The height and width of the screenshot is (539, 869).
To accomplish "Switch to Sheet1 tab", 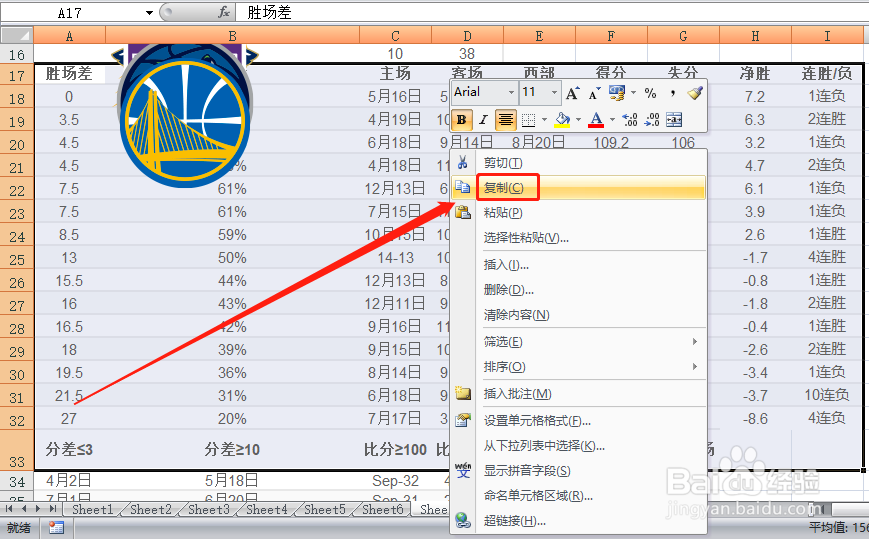I will (x=92, y=509).
